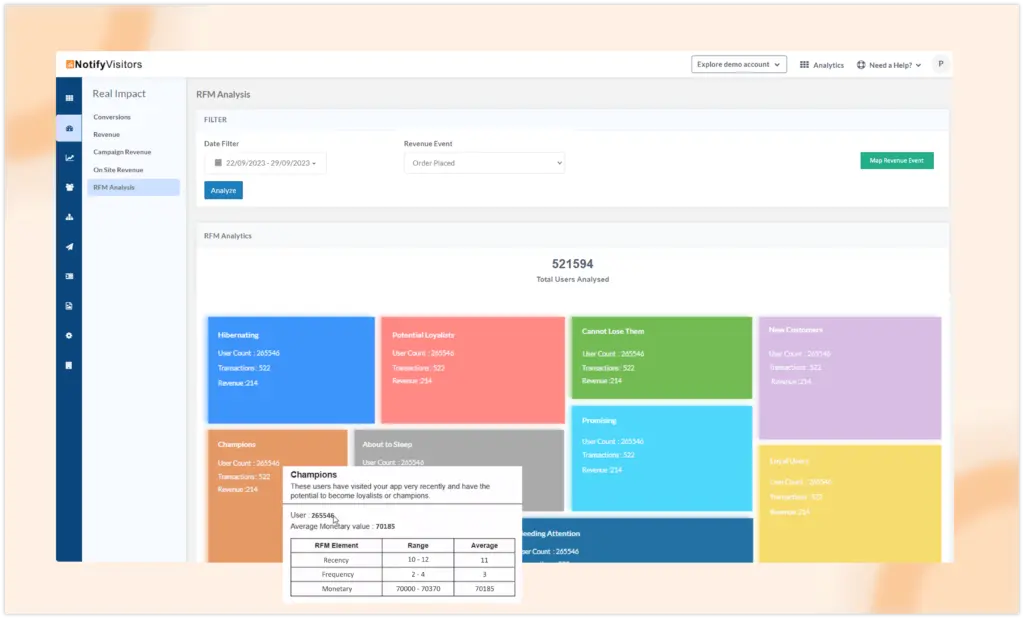Open the settings gear icon in sidebar
The height and width of the screenshot is (619, 1024).
point(69,335)
